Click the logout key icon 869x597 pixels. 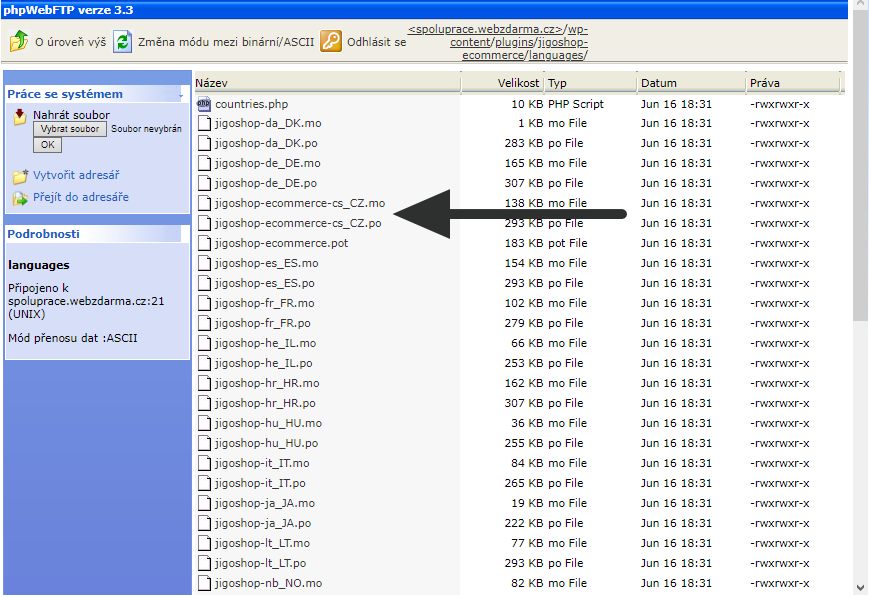pyautogui.click(x=331, y=42)
